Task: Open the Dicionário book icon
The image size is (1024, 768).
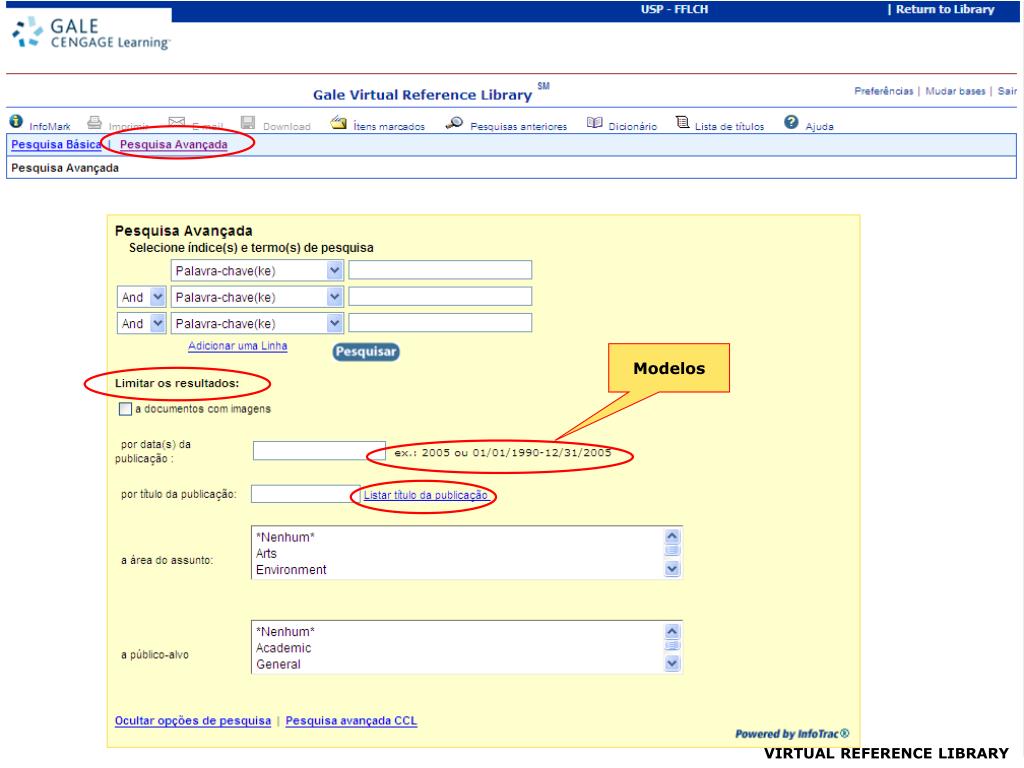Action: coord(594,123)
